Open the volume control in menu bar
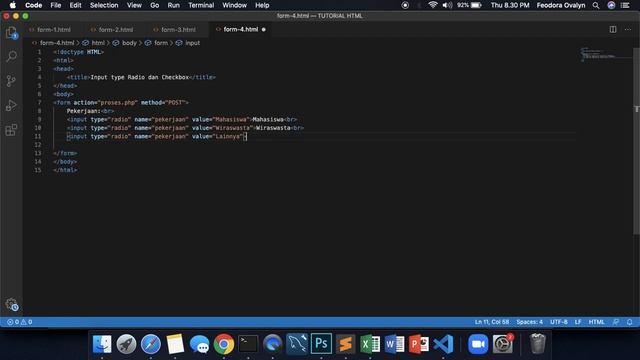This screenshot has width=640, height=360. pyautogui.click(x=447, y=5)
